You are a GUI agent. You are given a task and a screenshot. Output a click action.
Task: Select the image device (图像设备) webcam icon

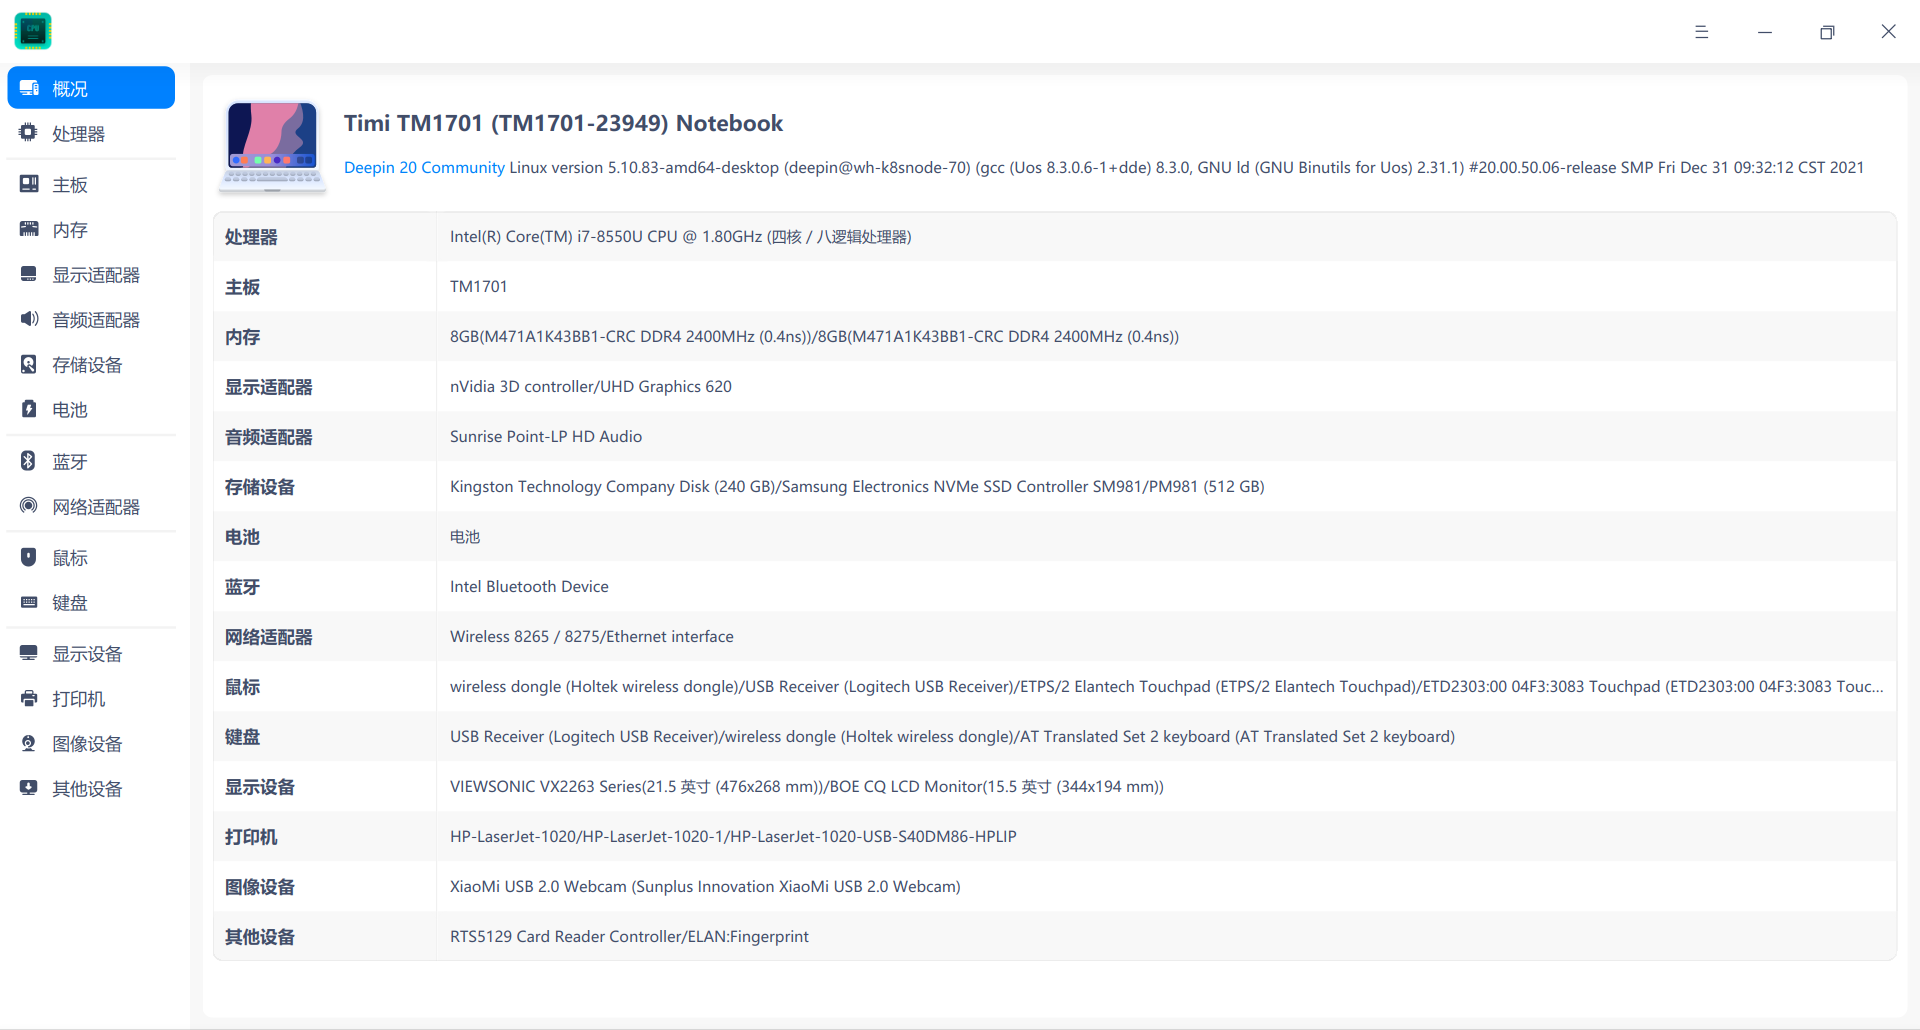(29, 743)
